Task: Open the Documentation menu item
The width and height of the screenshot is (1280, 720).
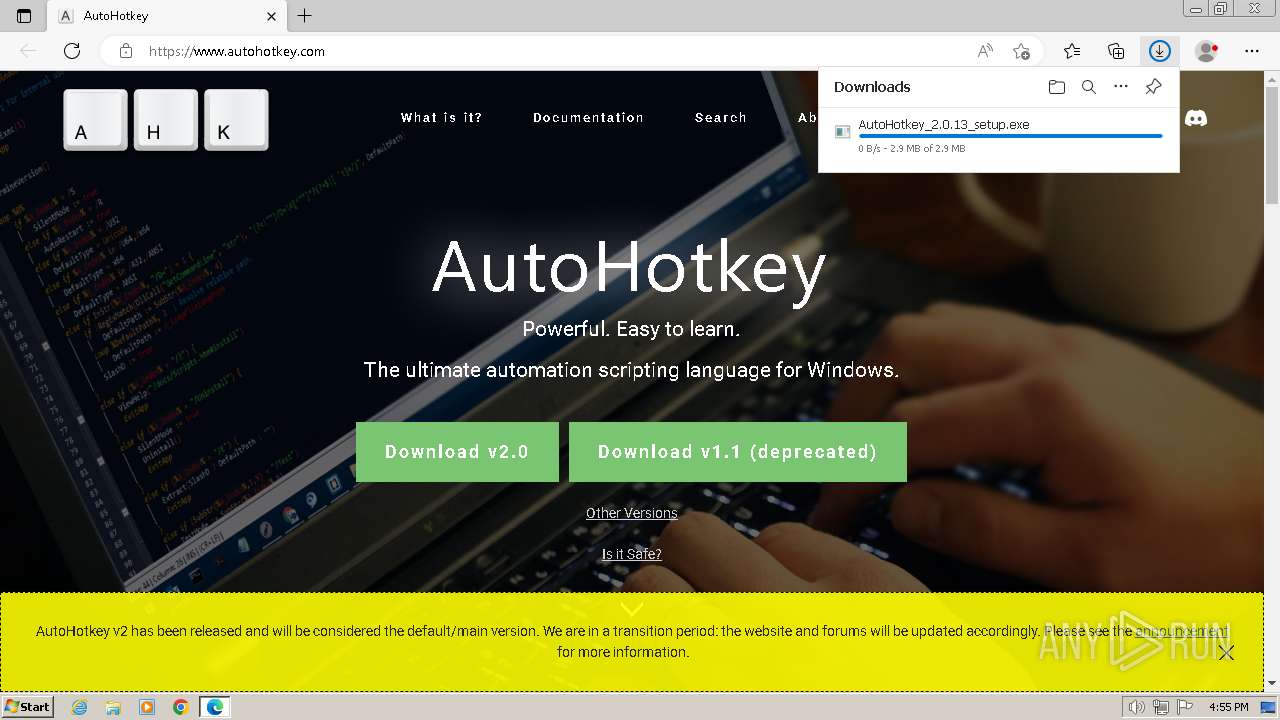Action: [x=588, y=118]
